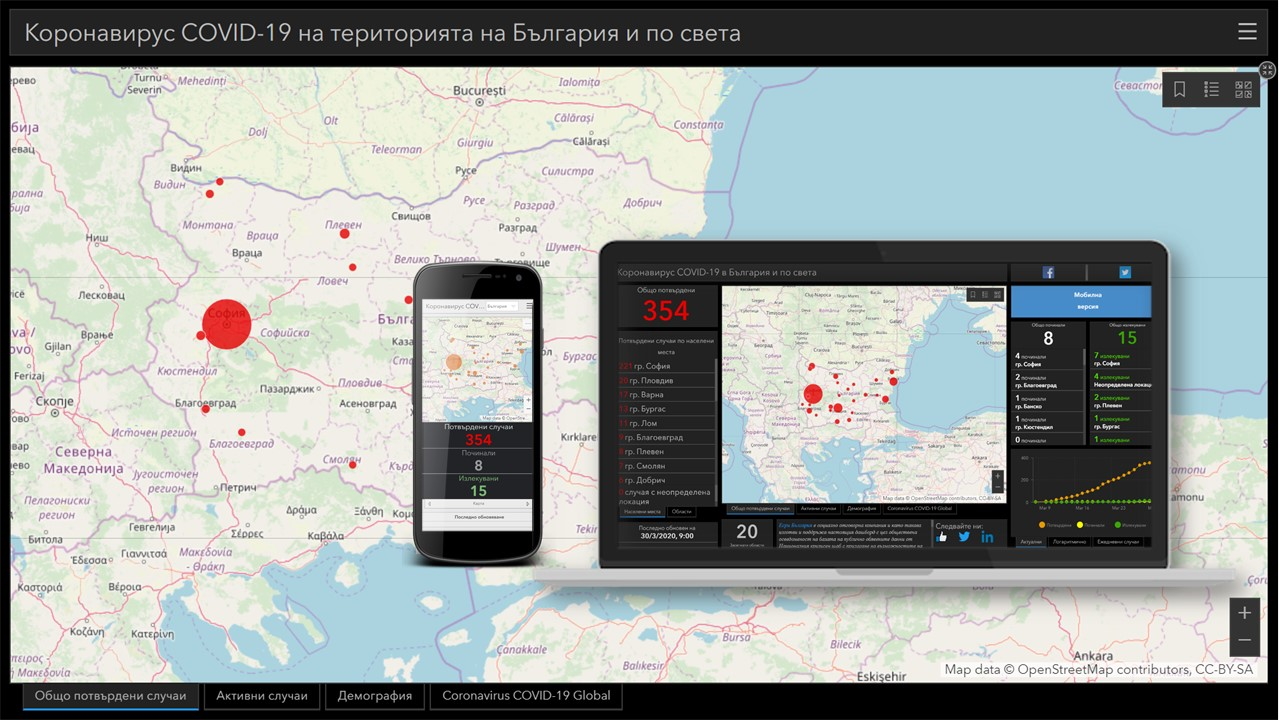Select the red marker beside Плевен
This screenshot has width=1280, height=720.
345,233
